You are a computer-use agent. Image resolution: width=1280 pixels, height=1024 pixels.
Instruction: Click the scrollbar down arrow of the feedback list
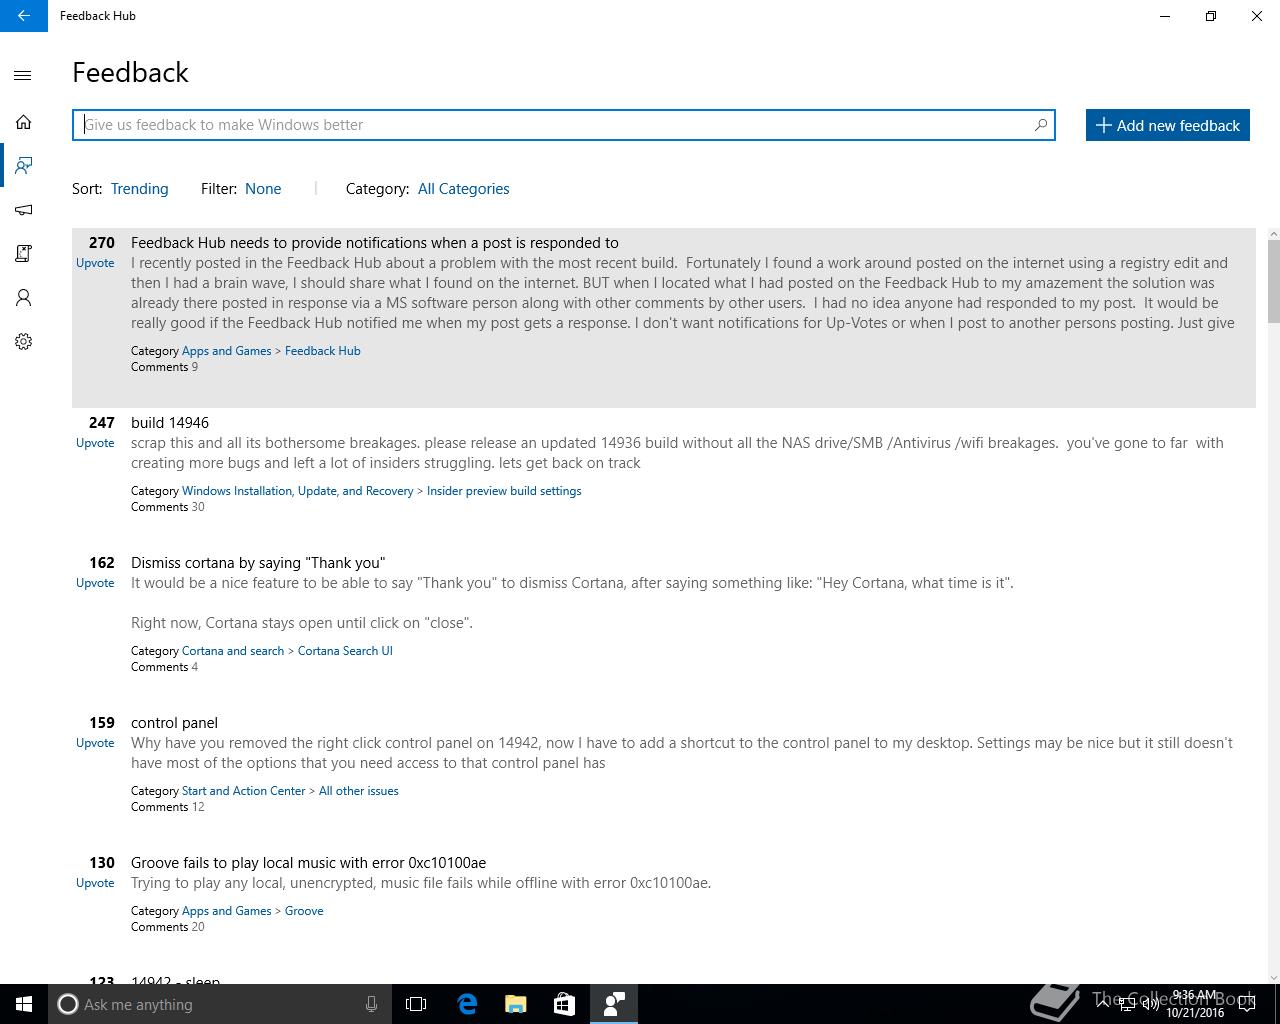click(1273, 977)
